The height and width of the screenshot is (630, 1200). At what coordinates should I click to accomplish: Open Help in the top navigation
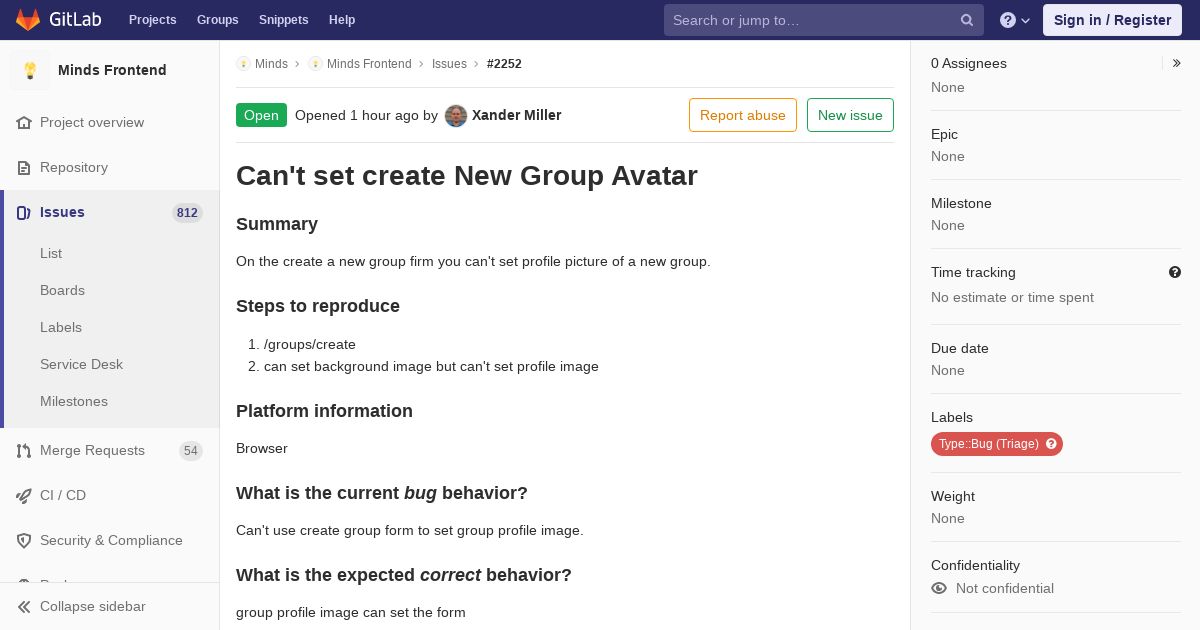click(342, 20)
